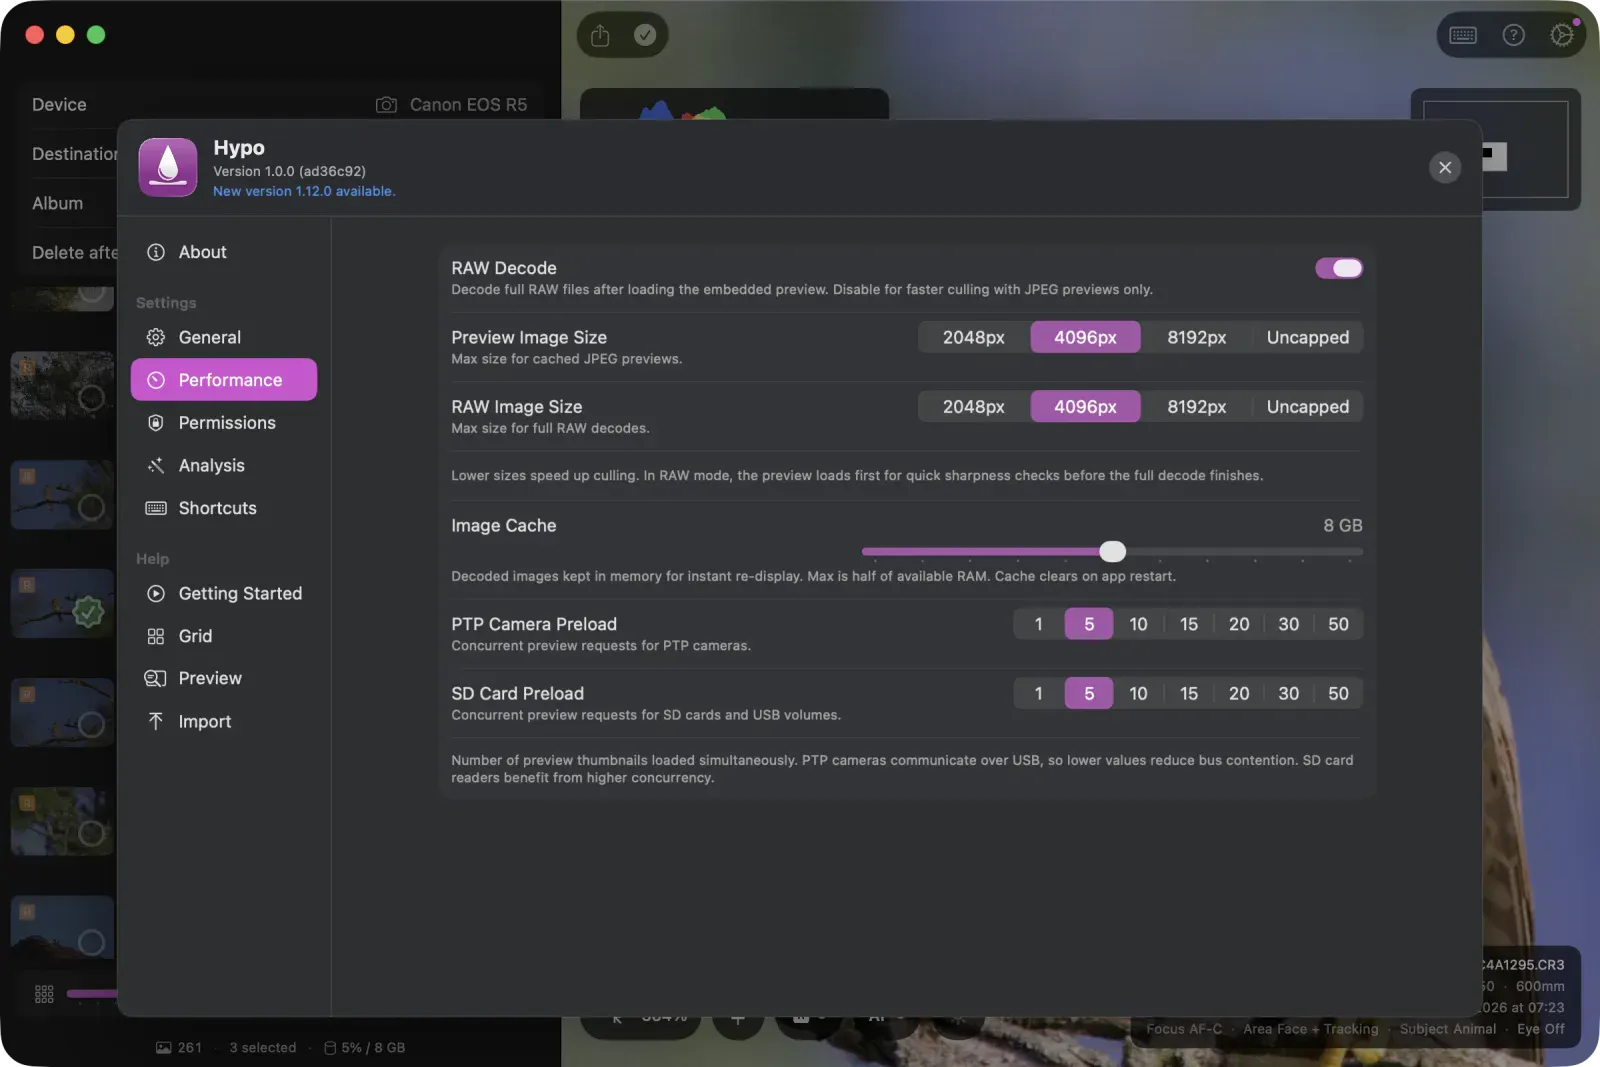Set Preview Image Size to Uncapped
The image size is (1600, 1067).
pos(1308,337)
